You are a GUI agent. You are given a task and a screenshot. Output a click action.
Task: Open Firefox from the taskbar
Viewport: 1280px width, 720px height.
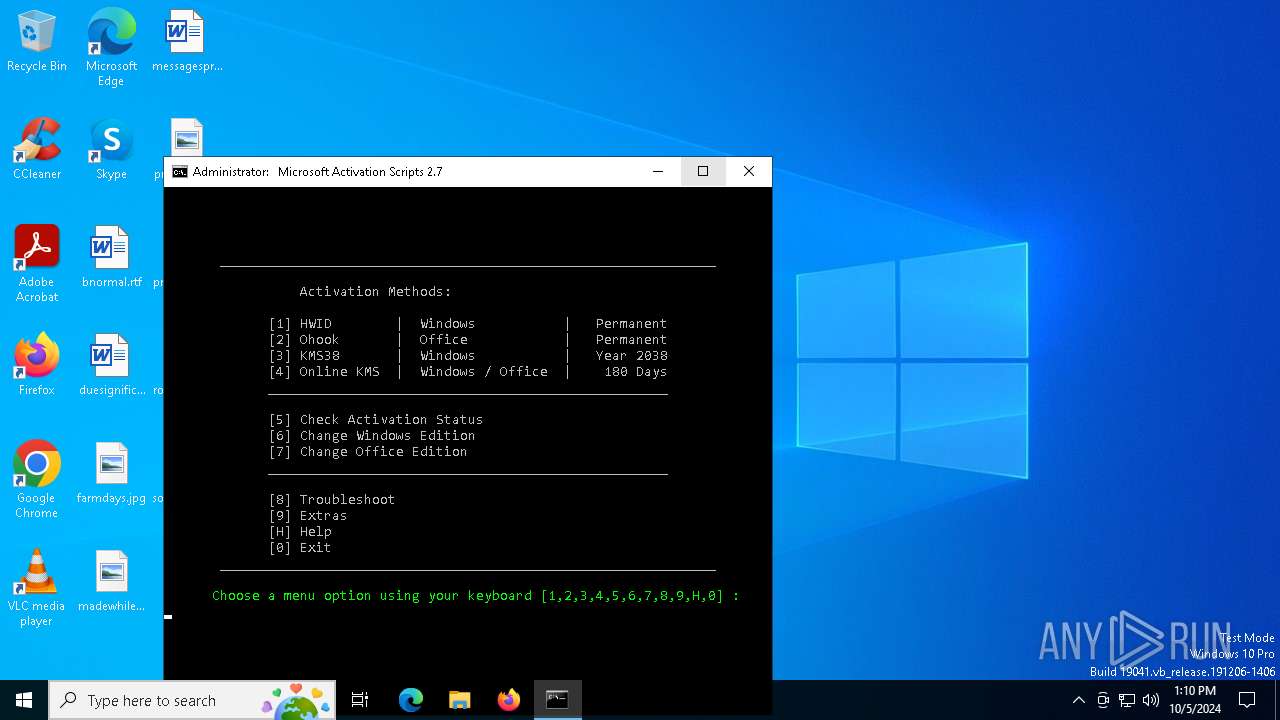(509, 700)
